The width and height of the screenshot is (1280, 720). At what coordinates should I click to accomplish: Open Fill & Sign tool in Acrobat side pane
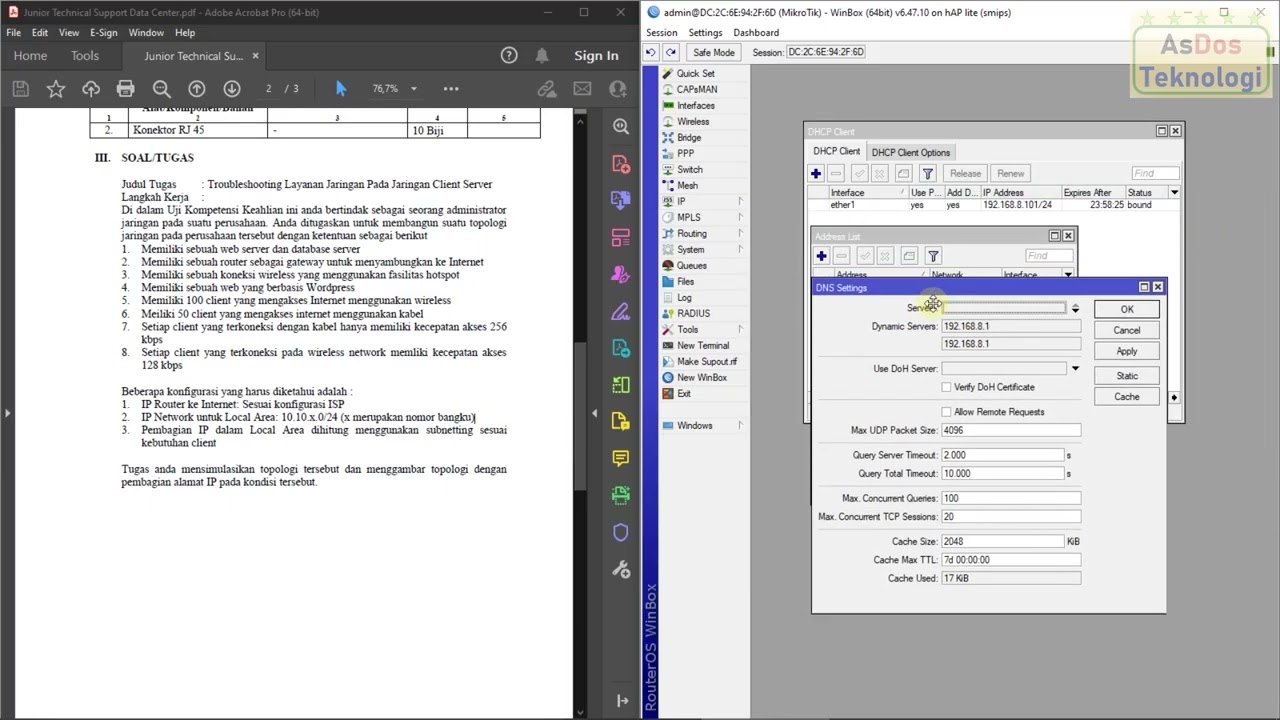click(621, 312)
